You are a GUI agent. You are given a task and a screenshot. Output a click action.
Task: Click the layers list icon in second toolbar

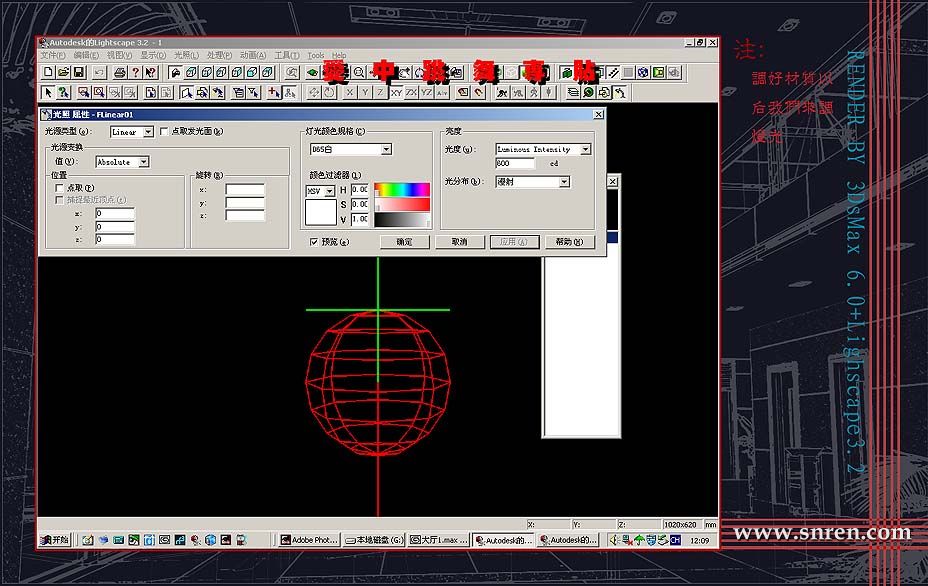click(x=572, y=92)
